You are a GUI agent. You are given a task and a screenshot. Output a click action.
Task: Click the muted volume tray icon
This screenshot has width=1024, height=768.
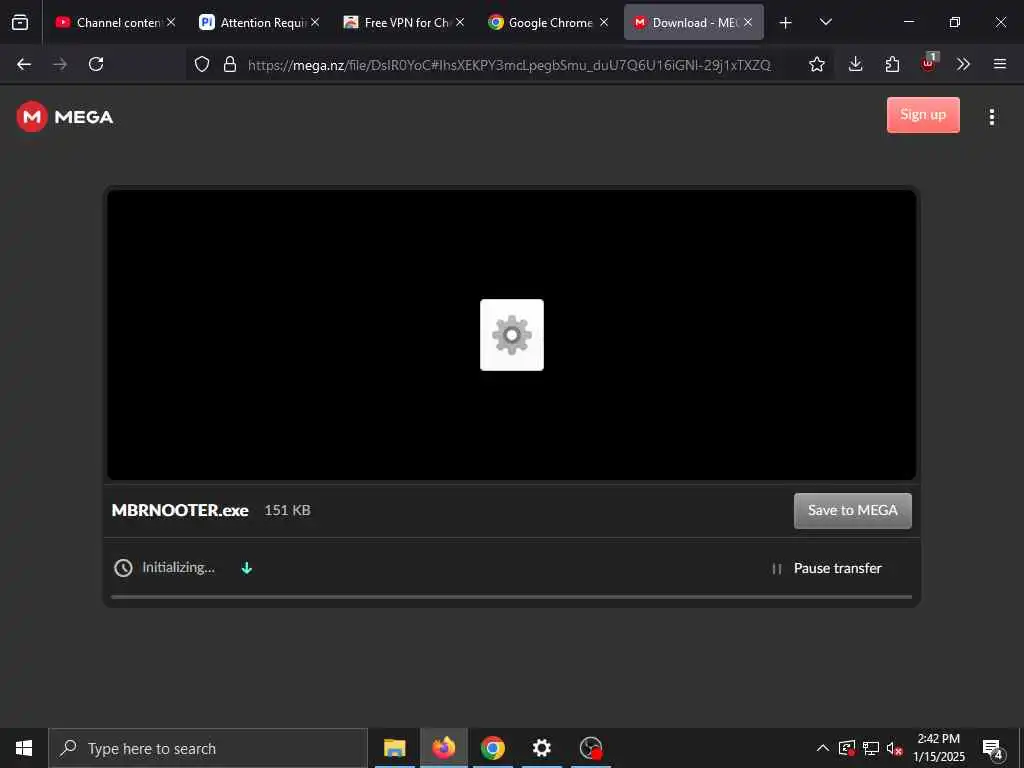pyautogui.click(x=894, y=748)
